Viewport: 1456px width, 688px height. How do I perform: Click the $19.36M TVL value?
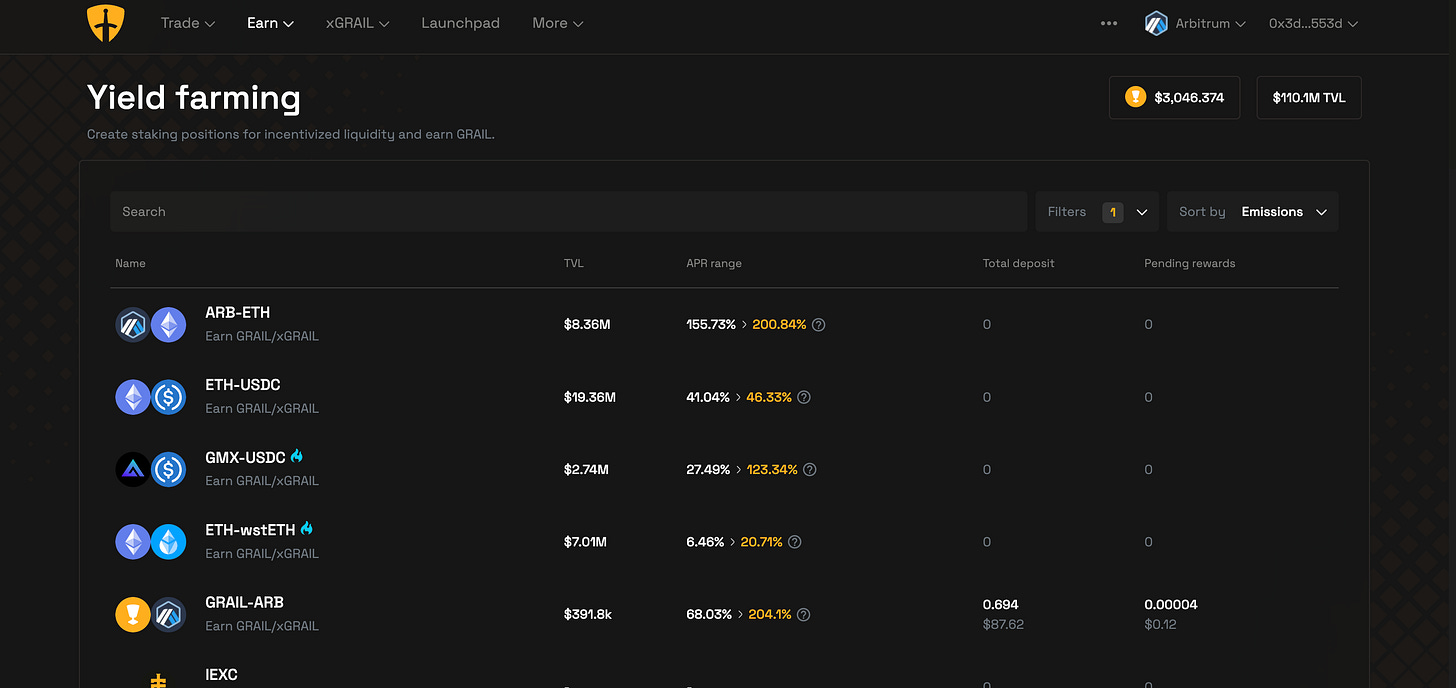[x=590, y=397]
